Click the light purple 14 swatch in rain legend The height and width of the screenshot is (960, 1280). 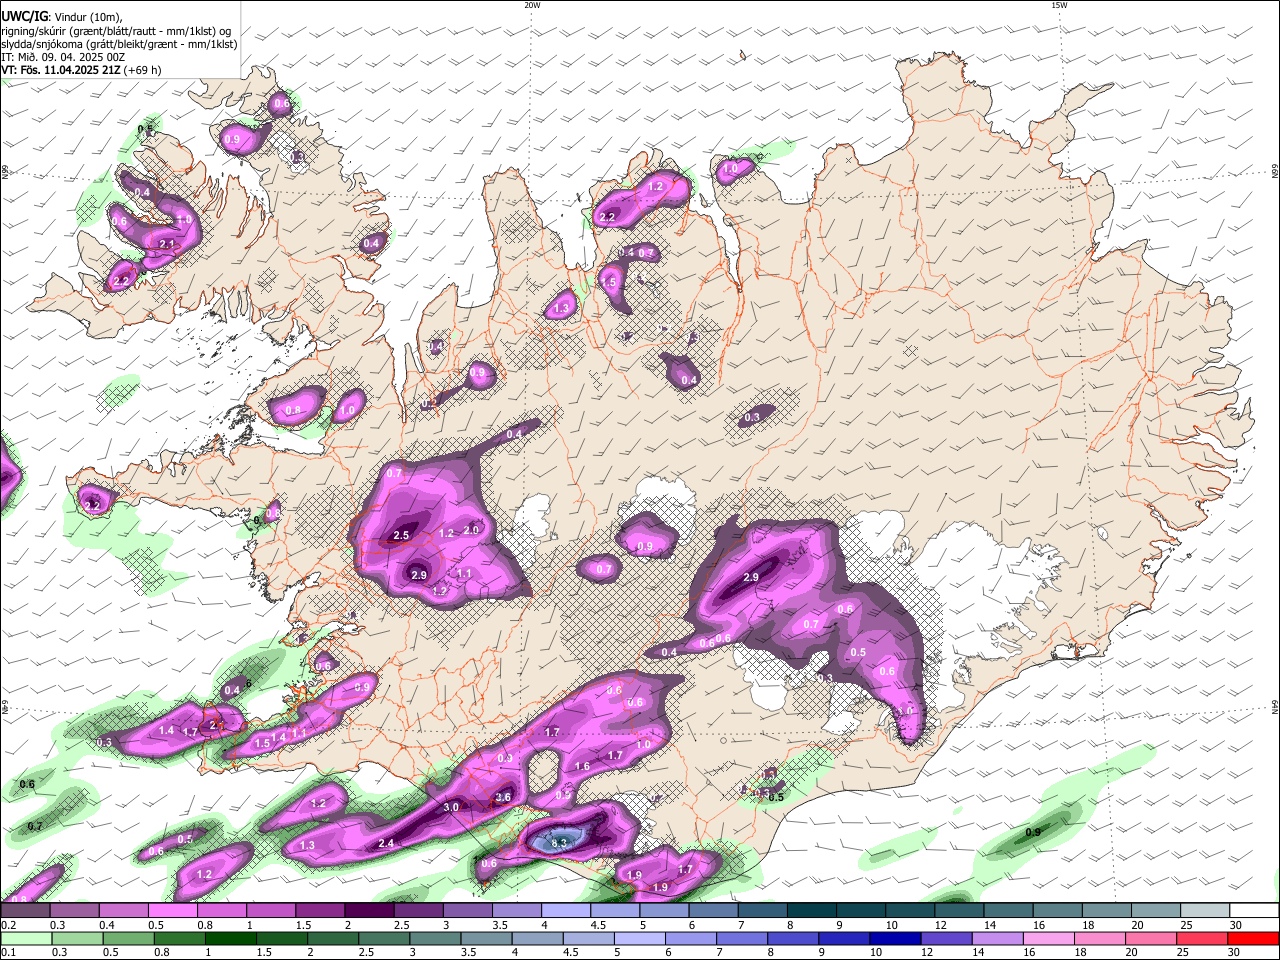pyautogui.click(x=997, y=939)
